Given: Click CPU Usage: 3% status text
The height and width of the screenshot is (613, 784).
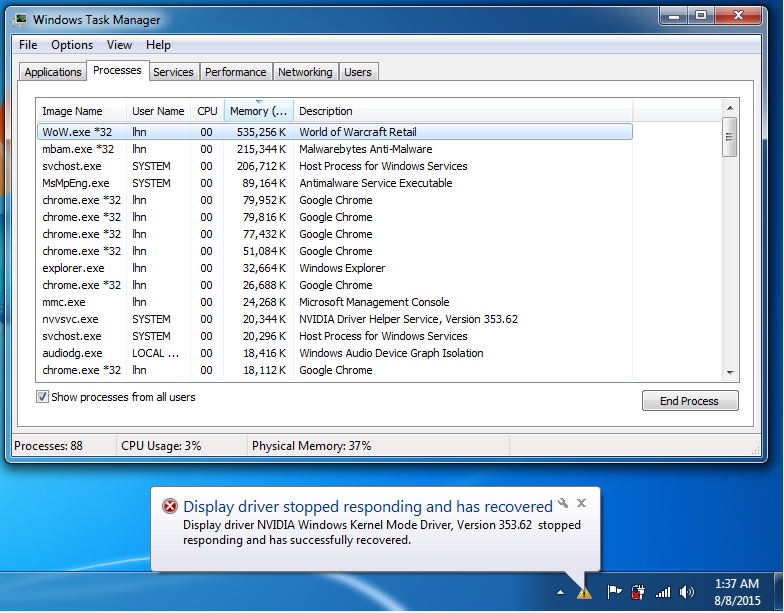Looking at the screenshot, I should coord(161,446).
